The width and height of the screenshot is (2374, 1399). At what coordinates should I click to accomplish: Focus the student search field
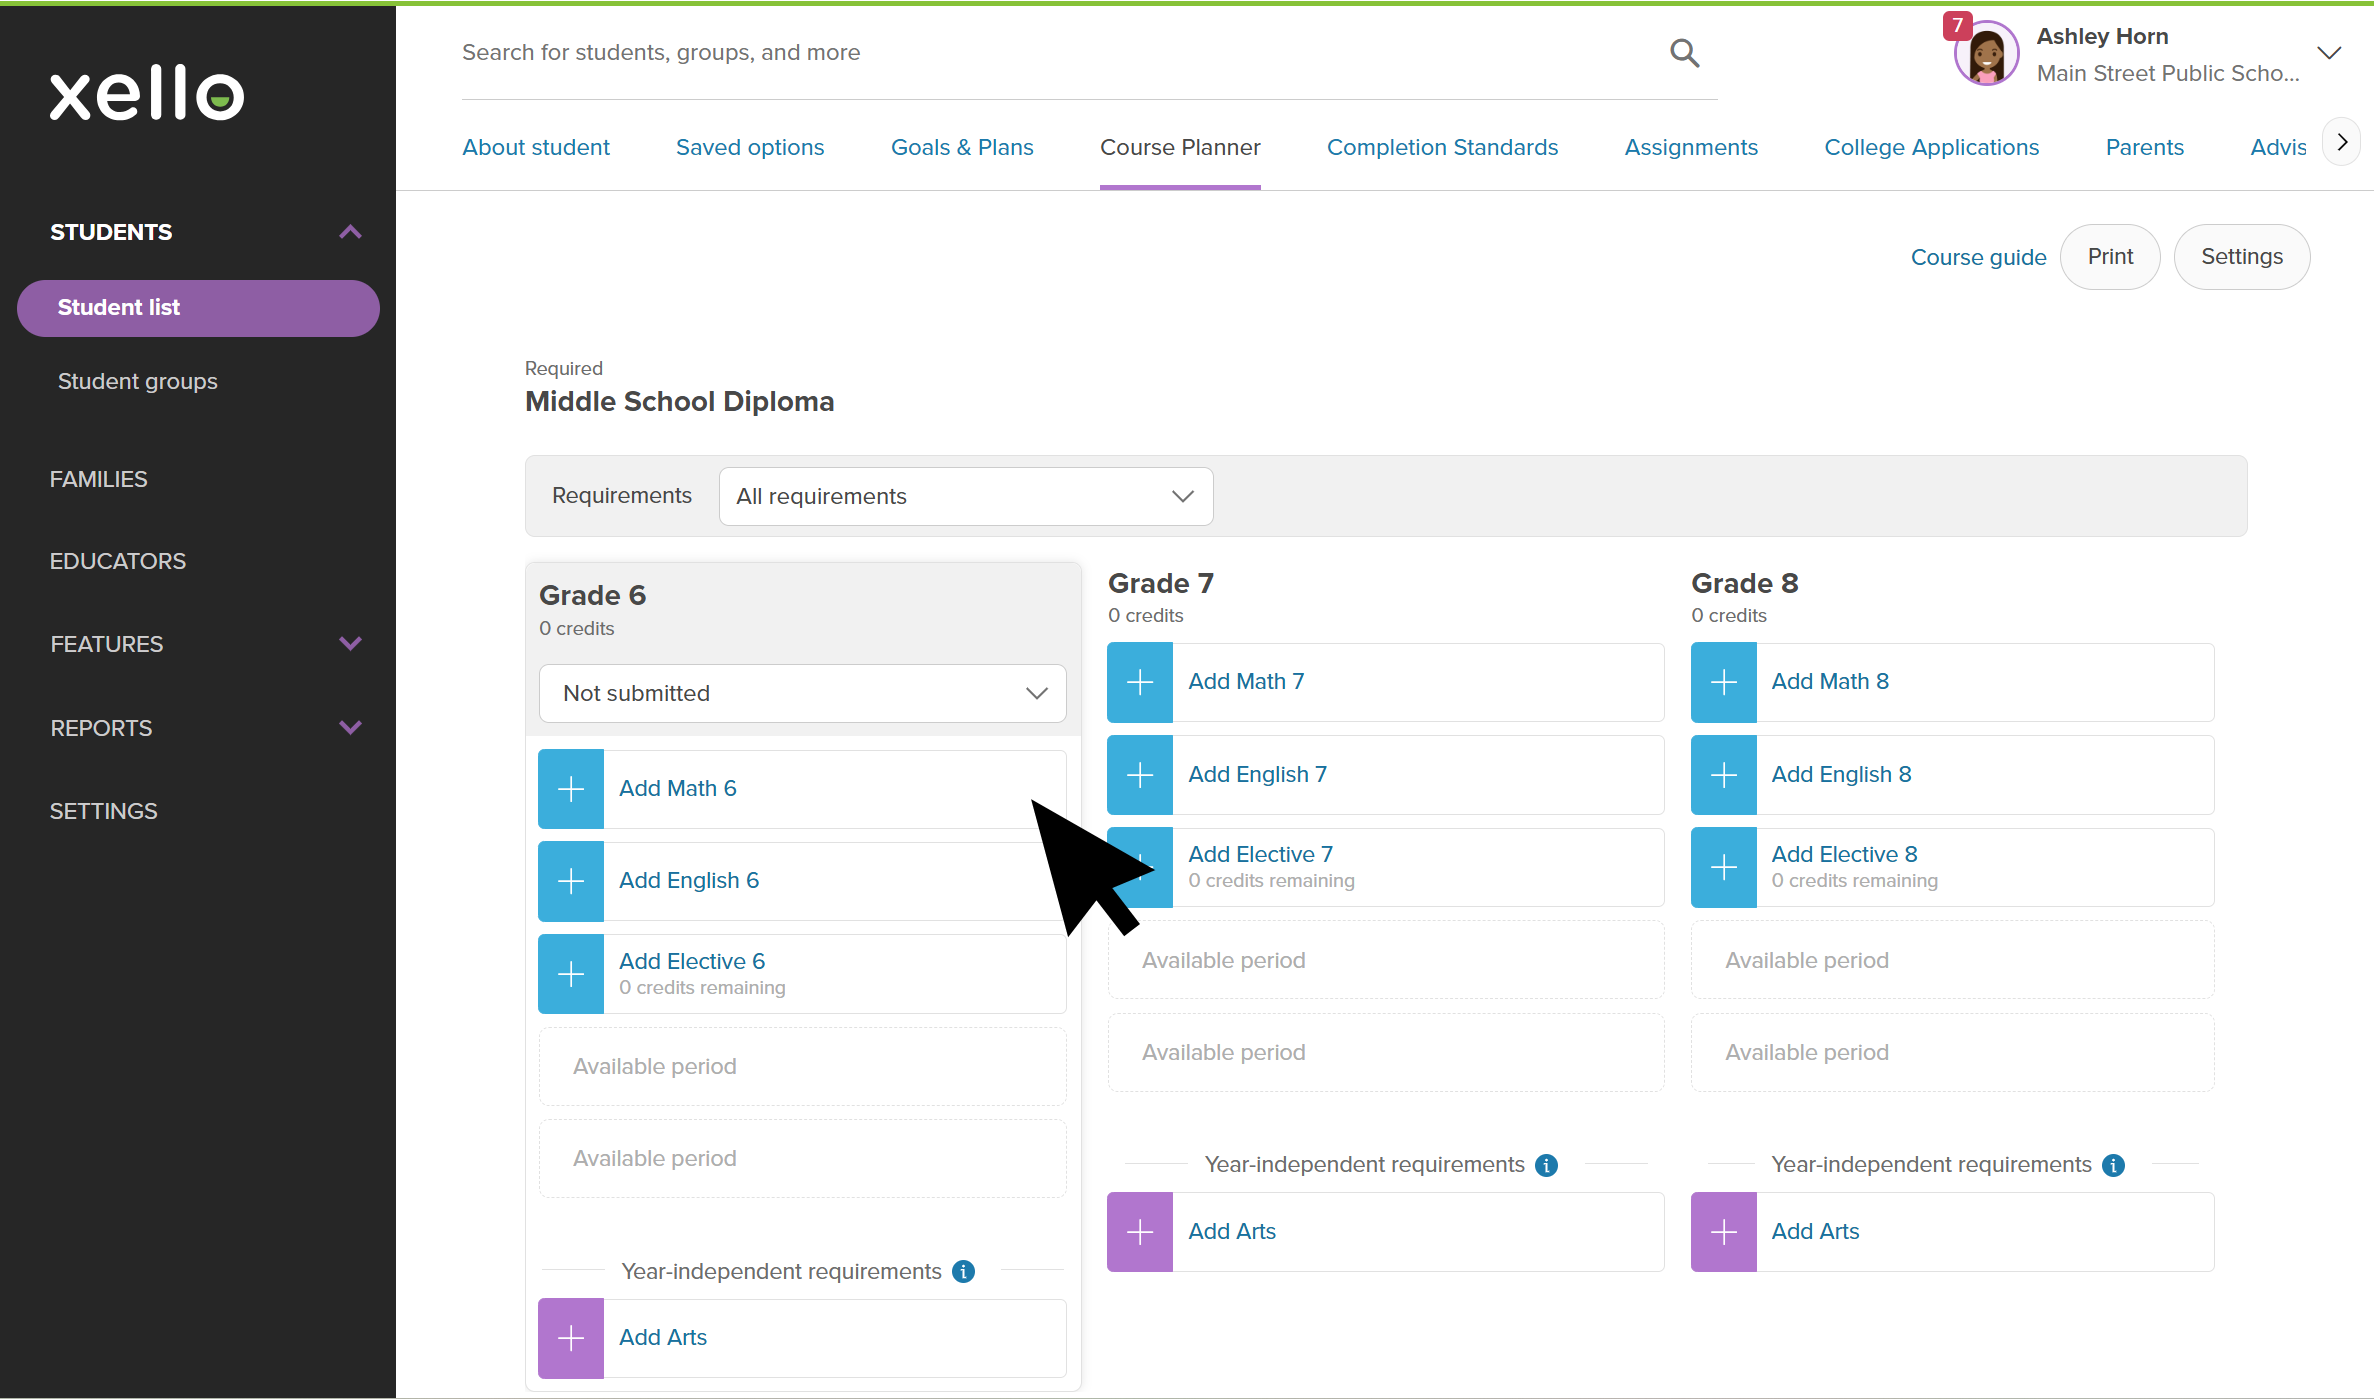click(1060, 53)
